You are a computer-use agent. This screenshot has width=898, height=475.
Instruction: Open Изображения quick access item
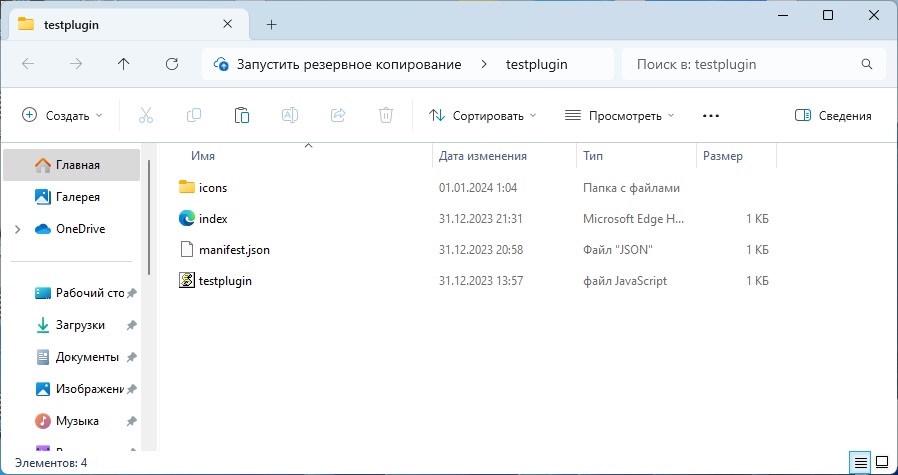pos(72,389)
